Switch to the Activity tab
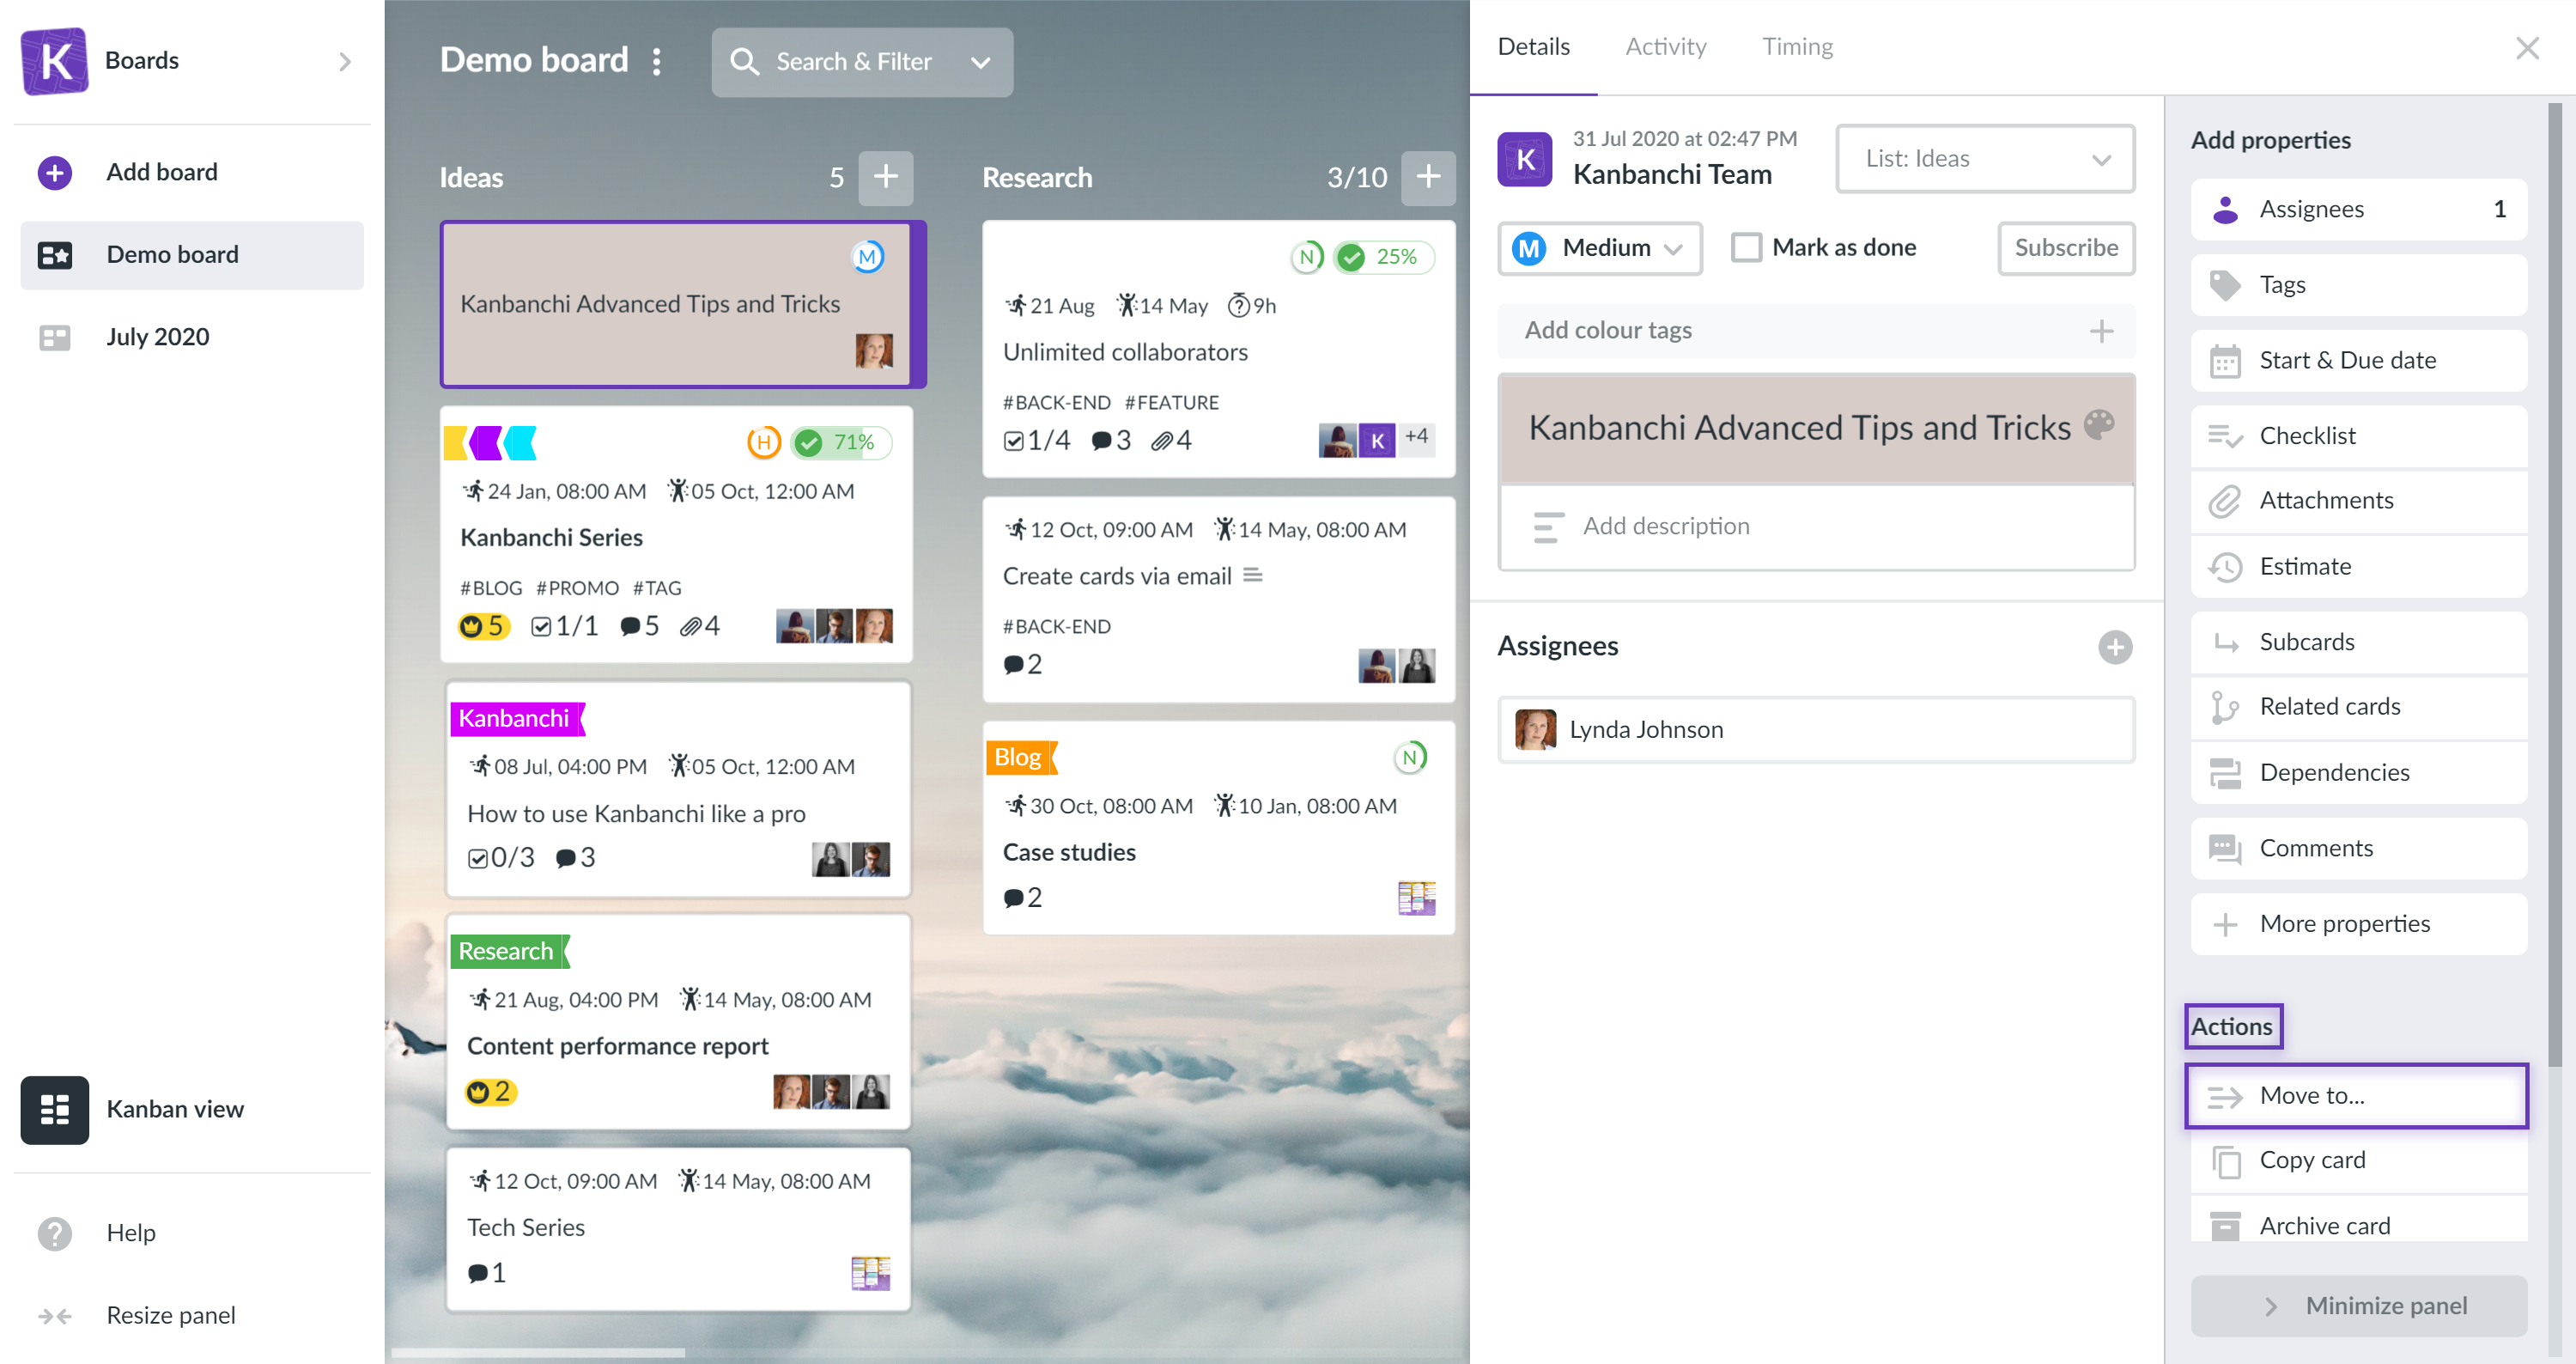This screenshot has height=1364, width=2576. [1666, 47]
